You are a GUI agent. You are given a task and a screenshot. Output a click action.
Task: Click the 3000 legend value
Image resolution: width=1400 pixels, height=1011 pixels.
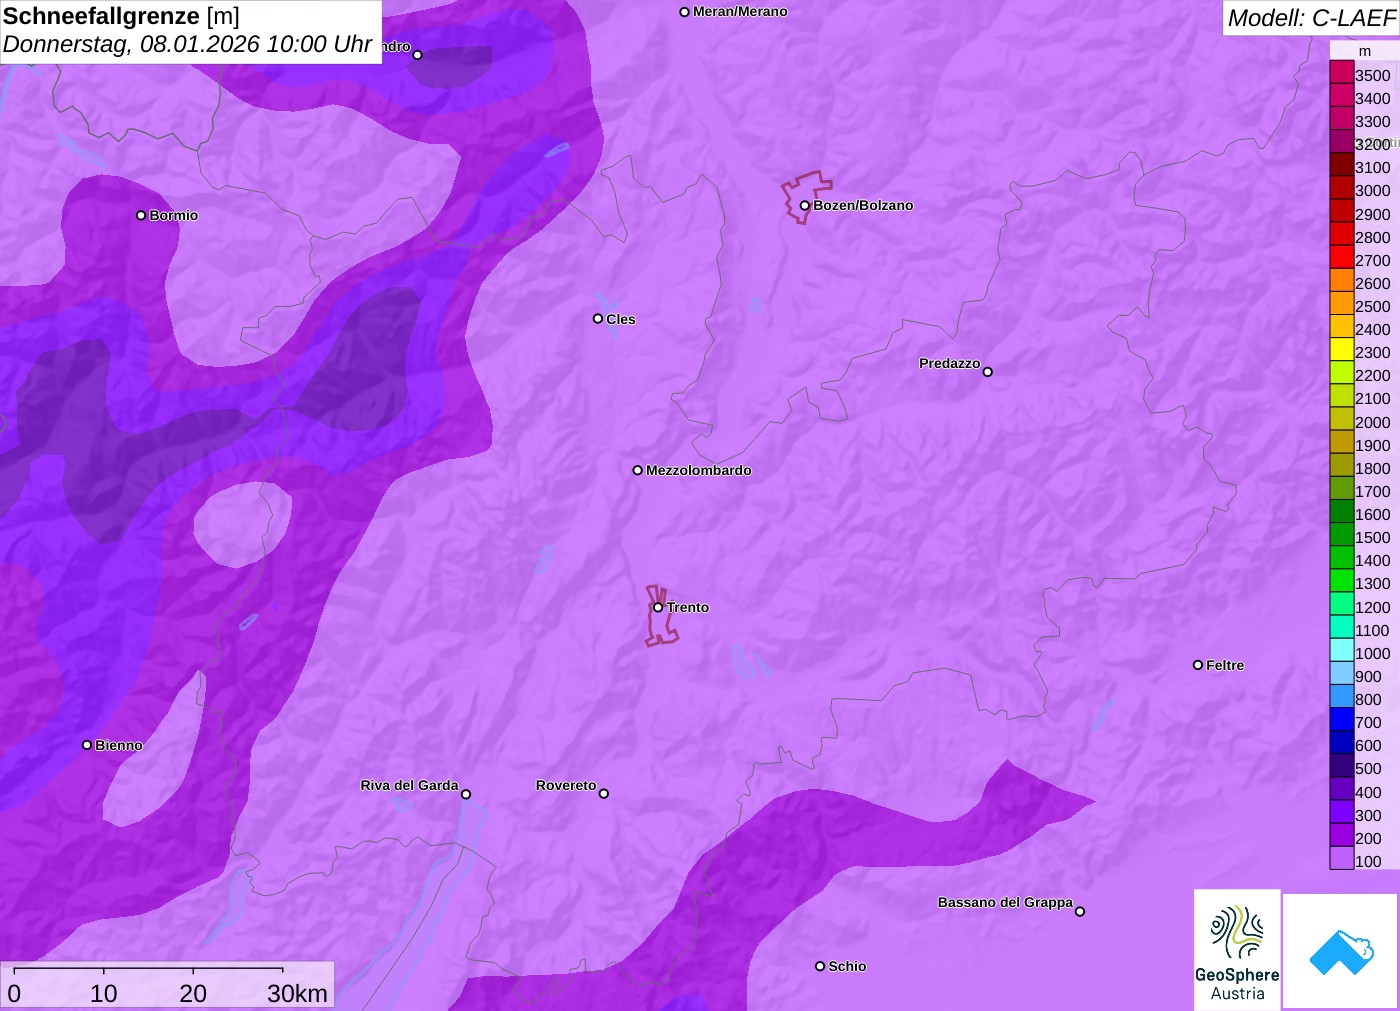(1373, 190)
